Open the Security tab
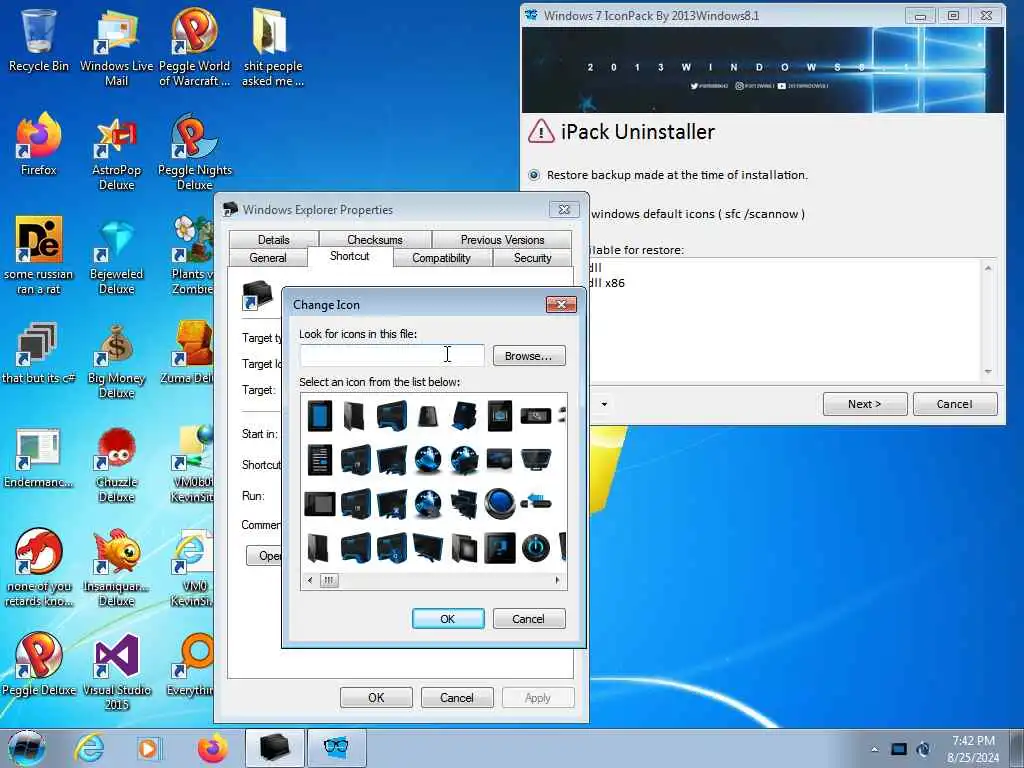The height and width of the screenshot is (768, 1024). tap(532, 258)
